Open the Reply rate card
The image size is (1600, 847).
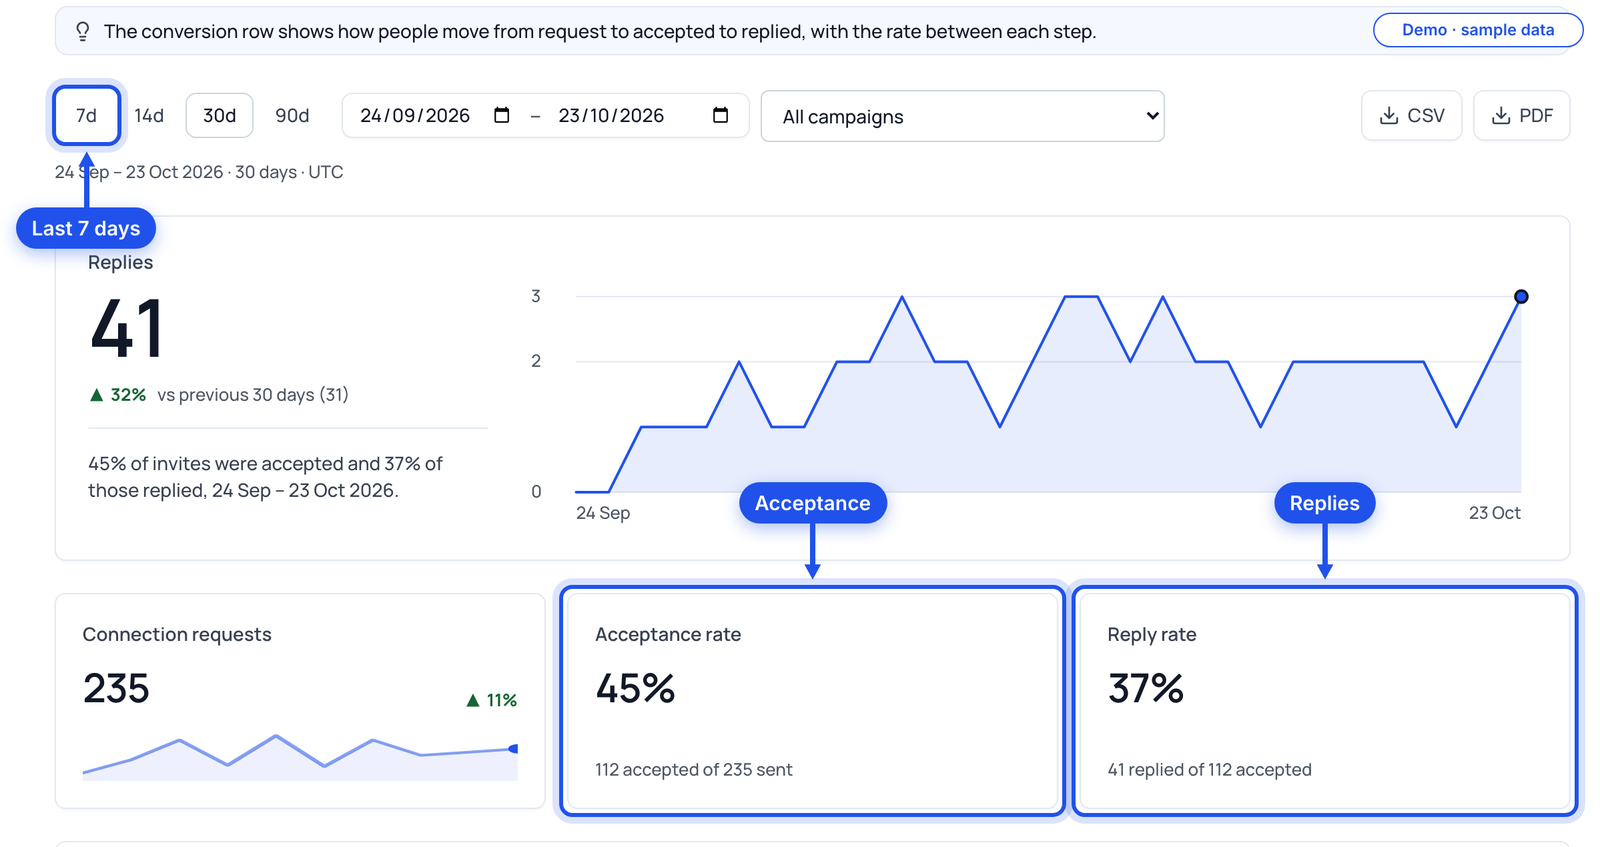point(1325,701)
